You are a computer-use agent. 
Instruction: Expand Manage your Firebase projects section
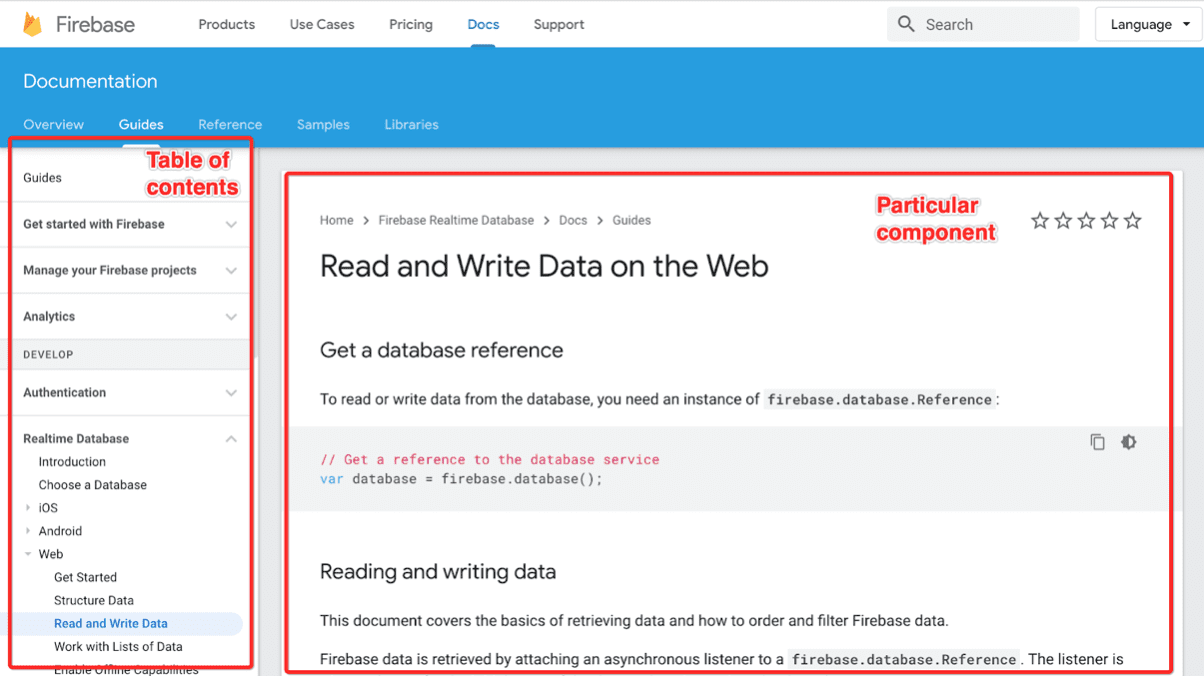click(x=231, y=271)
